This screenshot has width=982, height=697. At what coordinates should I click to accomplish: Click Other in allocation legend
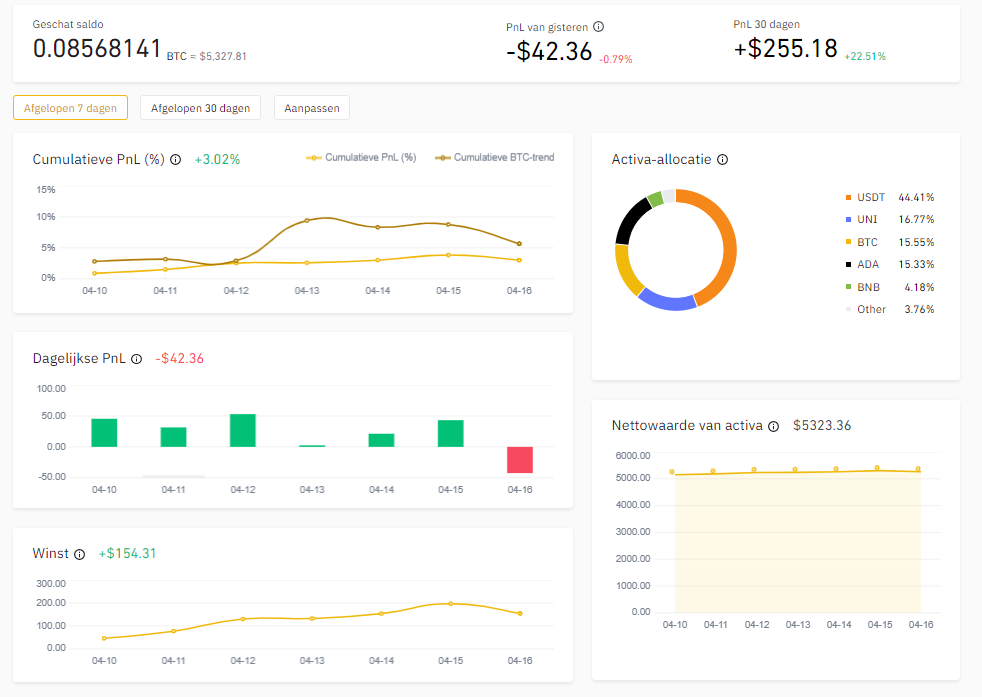[x=870, y=309]
